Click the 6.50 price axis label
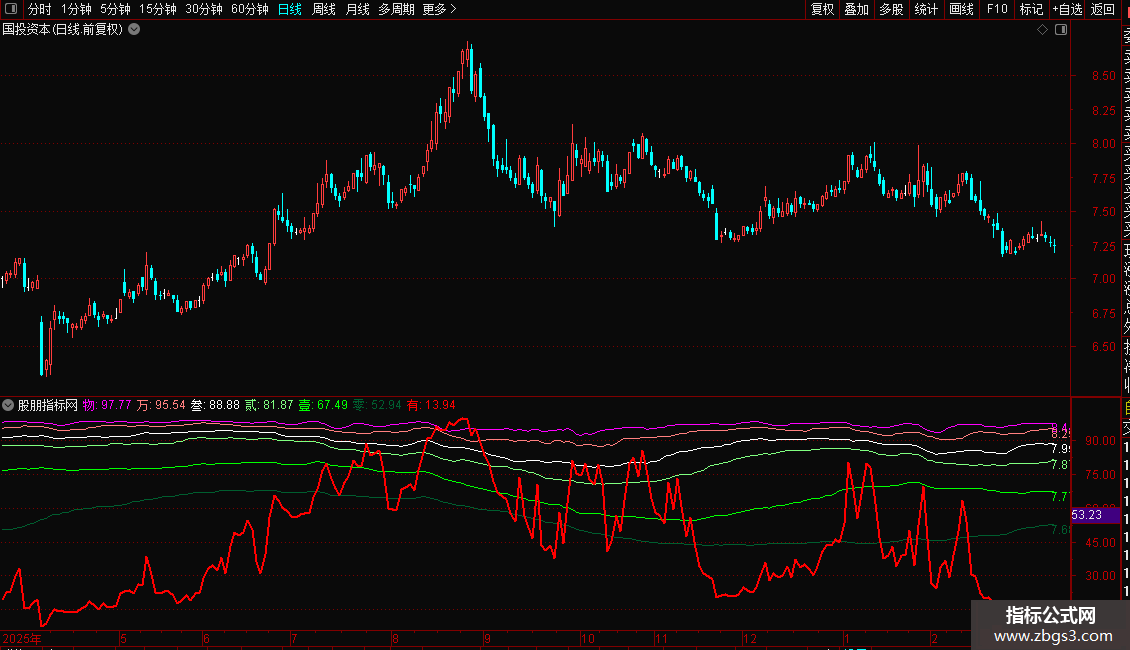This screenshot has height=650, width=1130. [x=1103, y=347]
